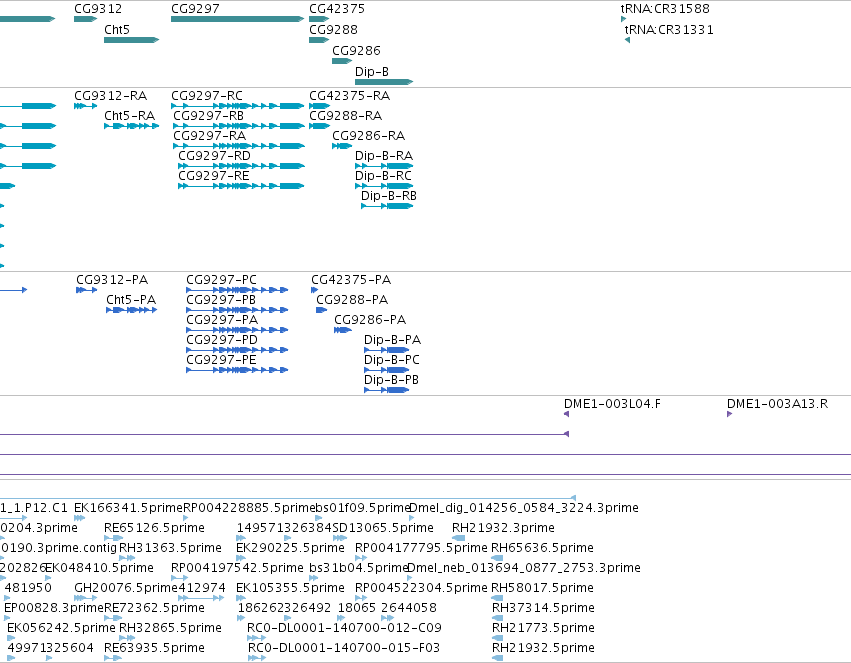Screen dimensions: 851x663
Task: Click transcript CG9297-RA
Action: 209,136
